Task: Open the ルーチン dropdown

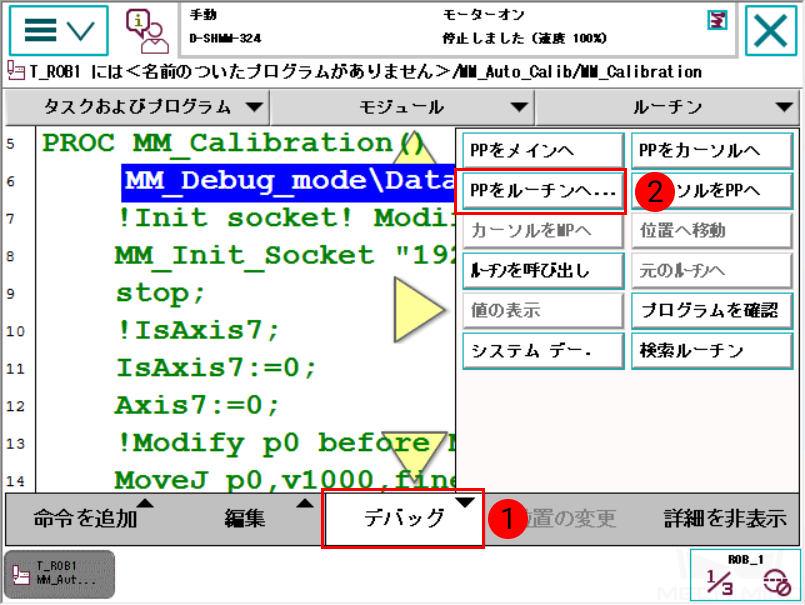Action: pos(667,107)
